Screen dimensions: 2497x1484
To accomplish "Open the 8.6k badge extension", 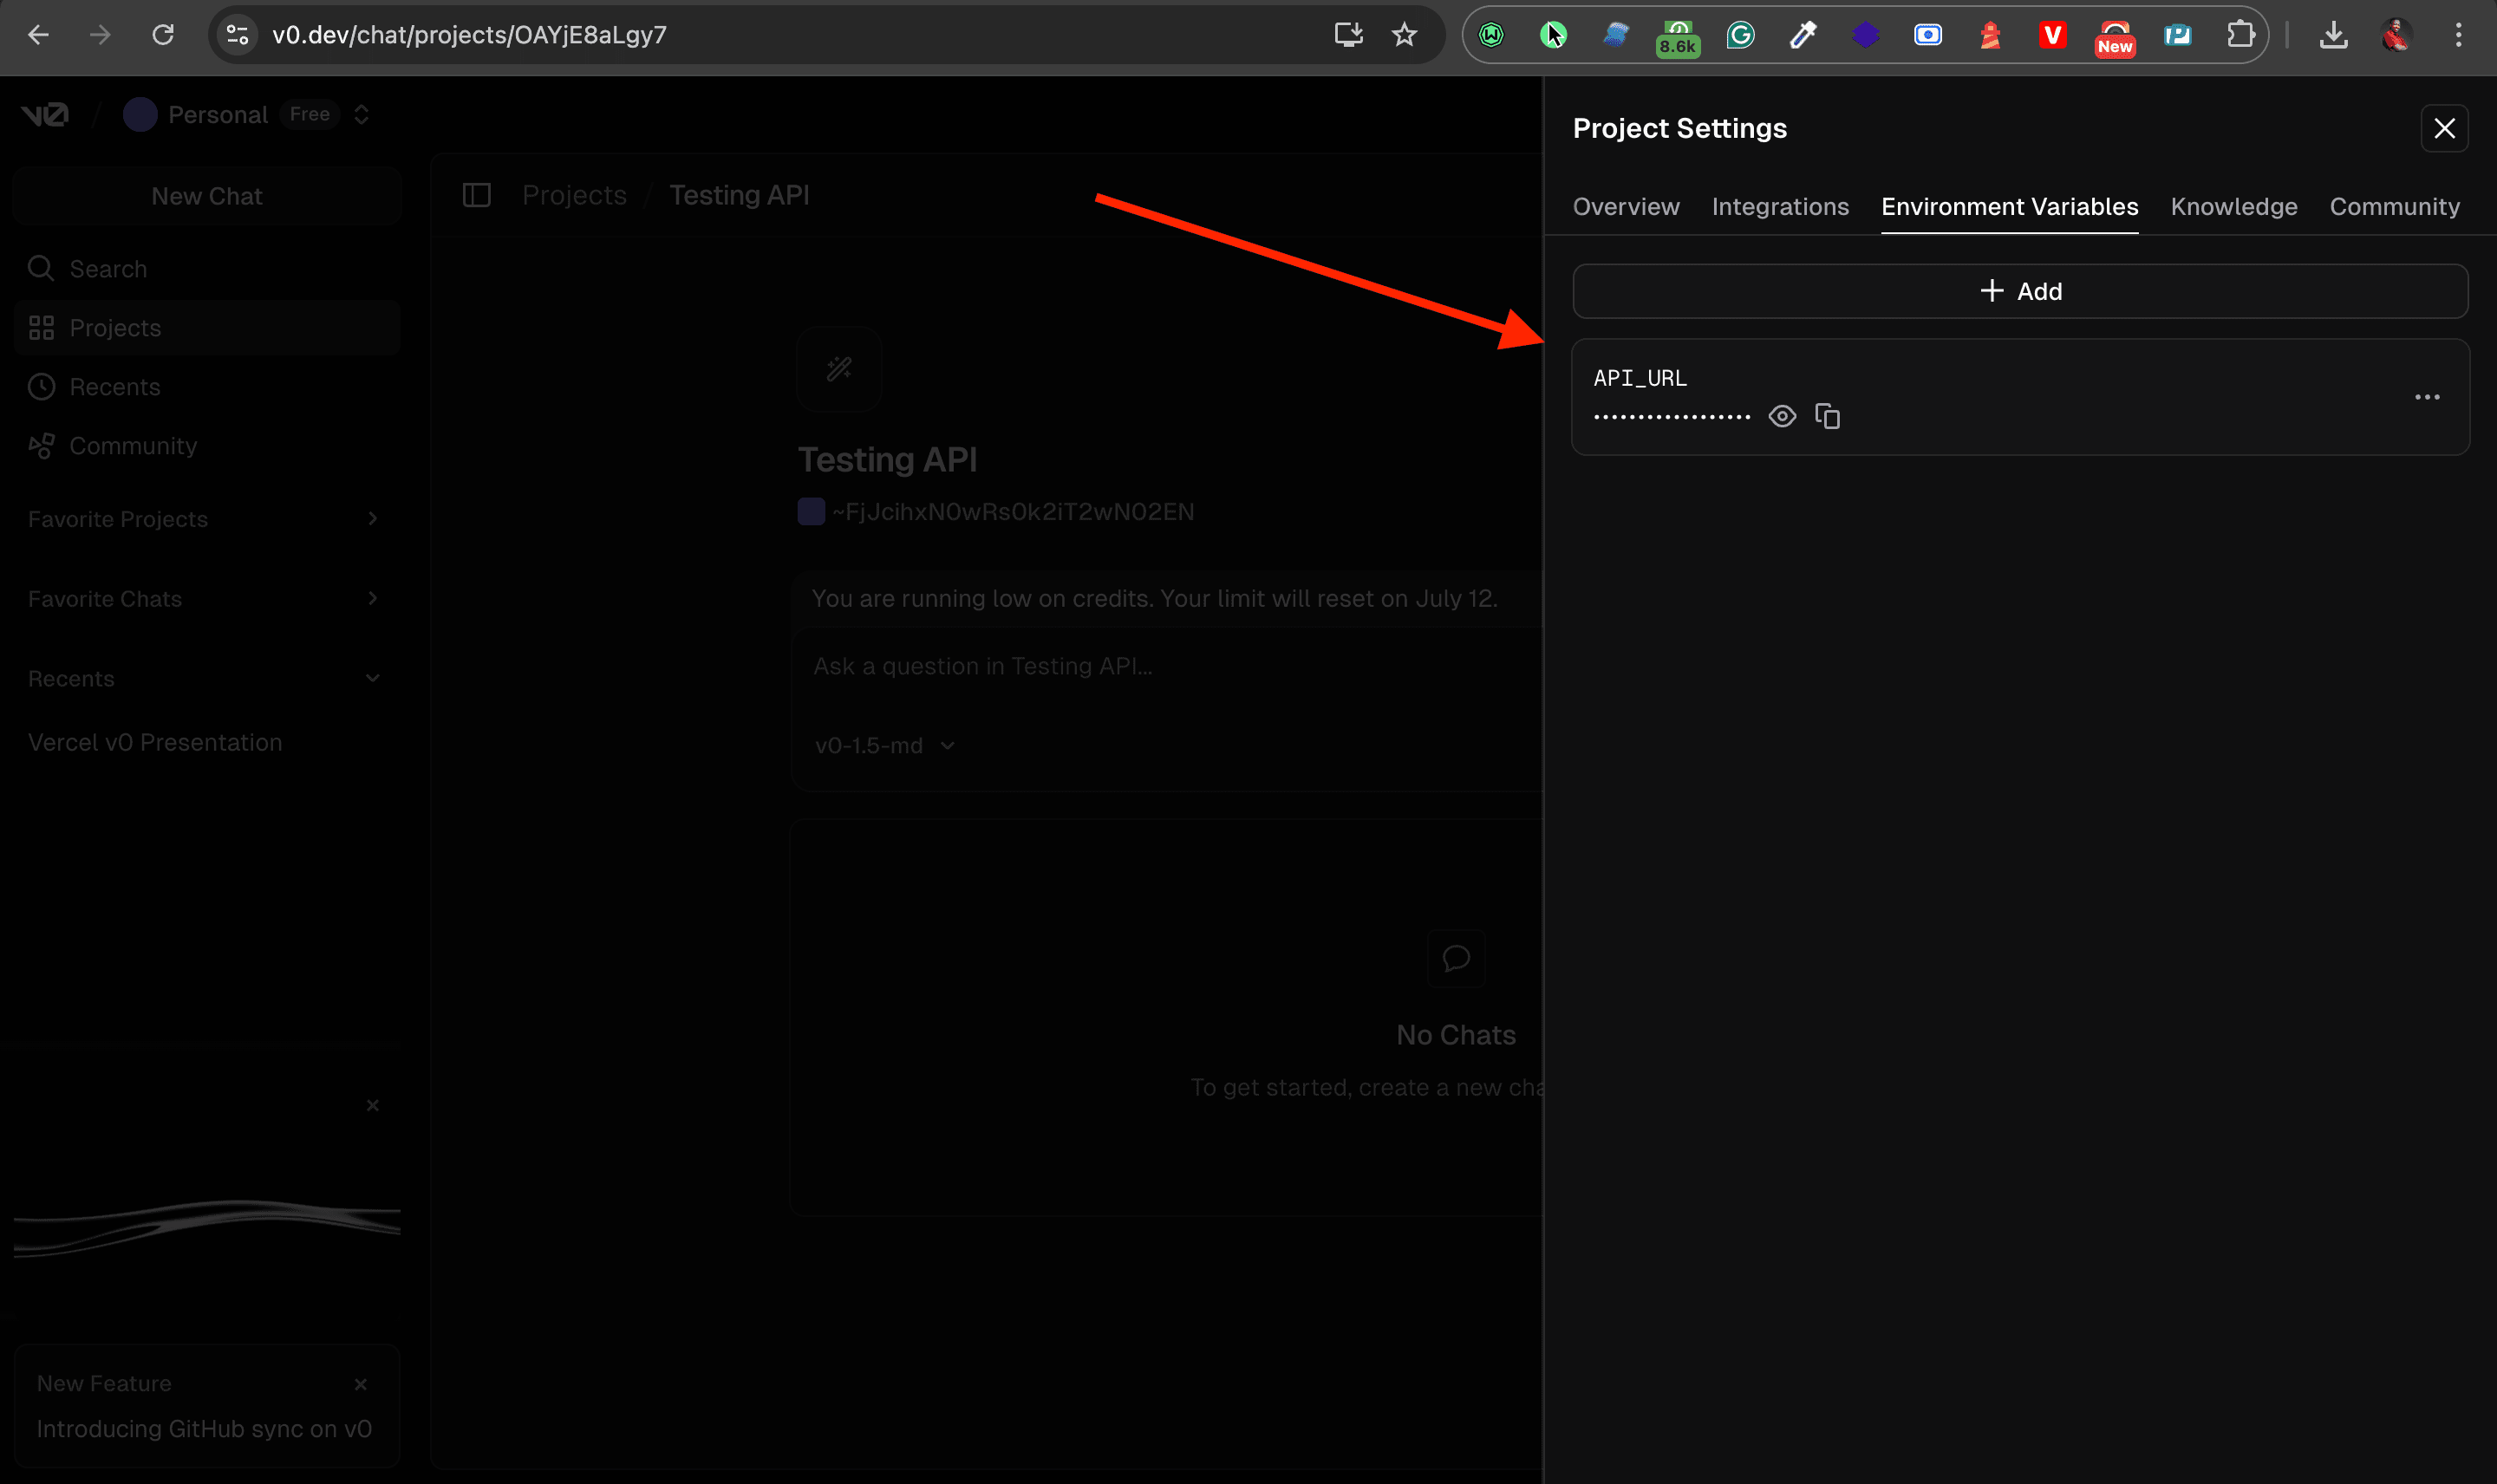I will tap(1677, 37).
